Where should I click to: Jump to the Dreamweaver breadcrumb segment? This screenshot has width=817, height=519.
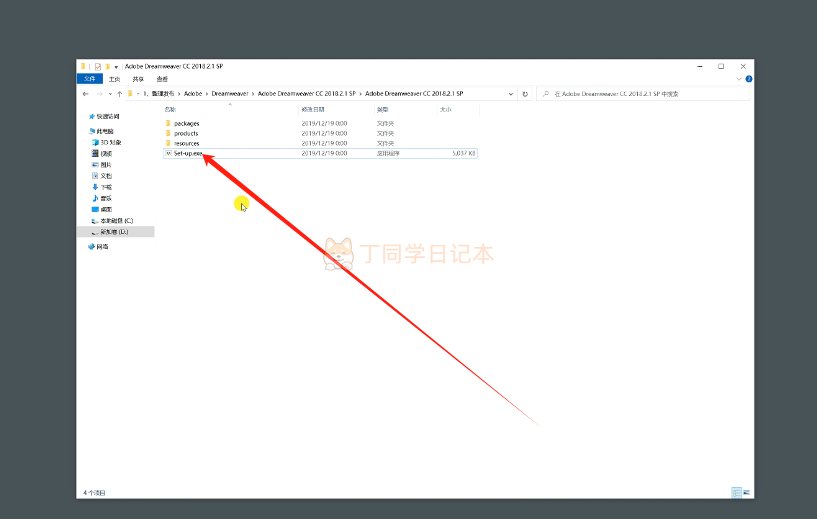(230, 94)
